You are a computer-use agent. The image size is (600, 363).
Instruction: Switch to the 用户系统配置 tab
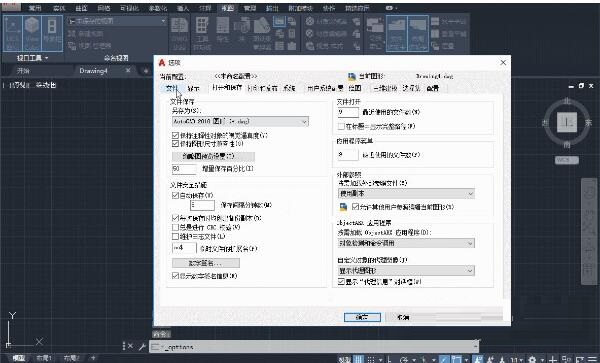[x=325, y=88]
